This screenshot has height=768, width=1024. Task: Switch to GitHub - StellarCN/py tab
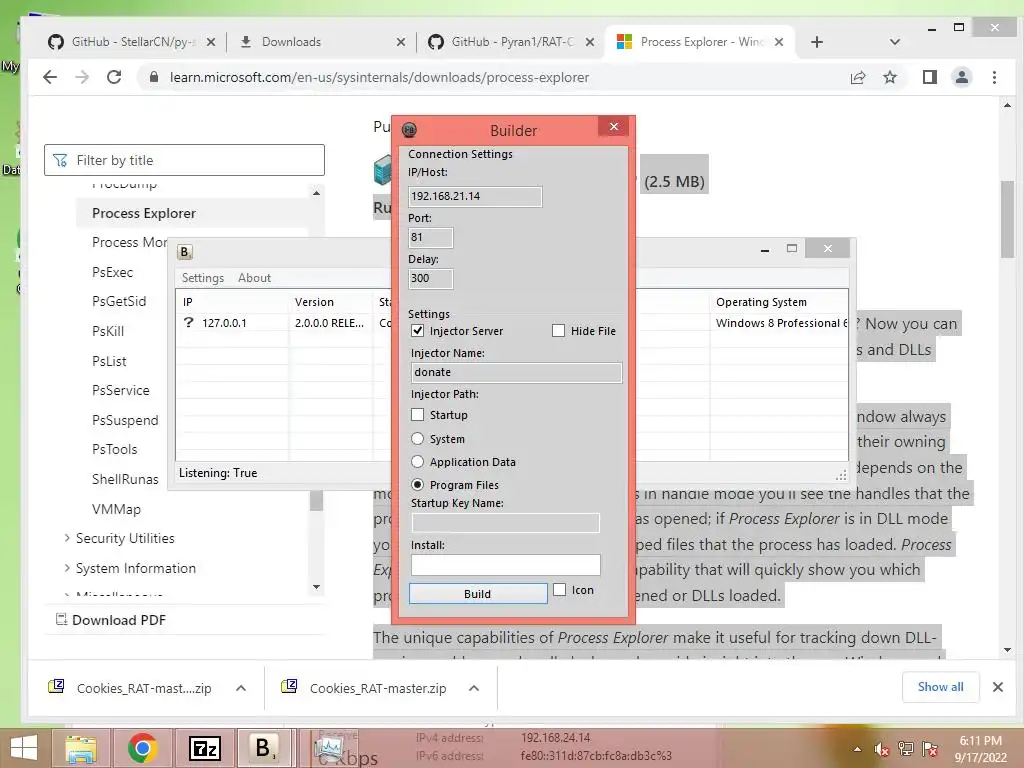131,42
